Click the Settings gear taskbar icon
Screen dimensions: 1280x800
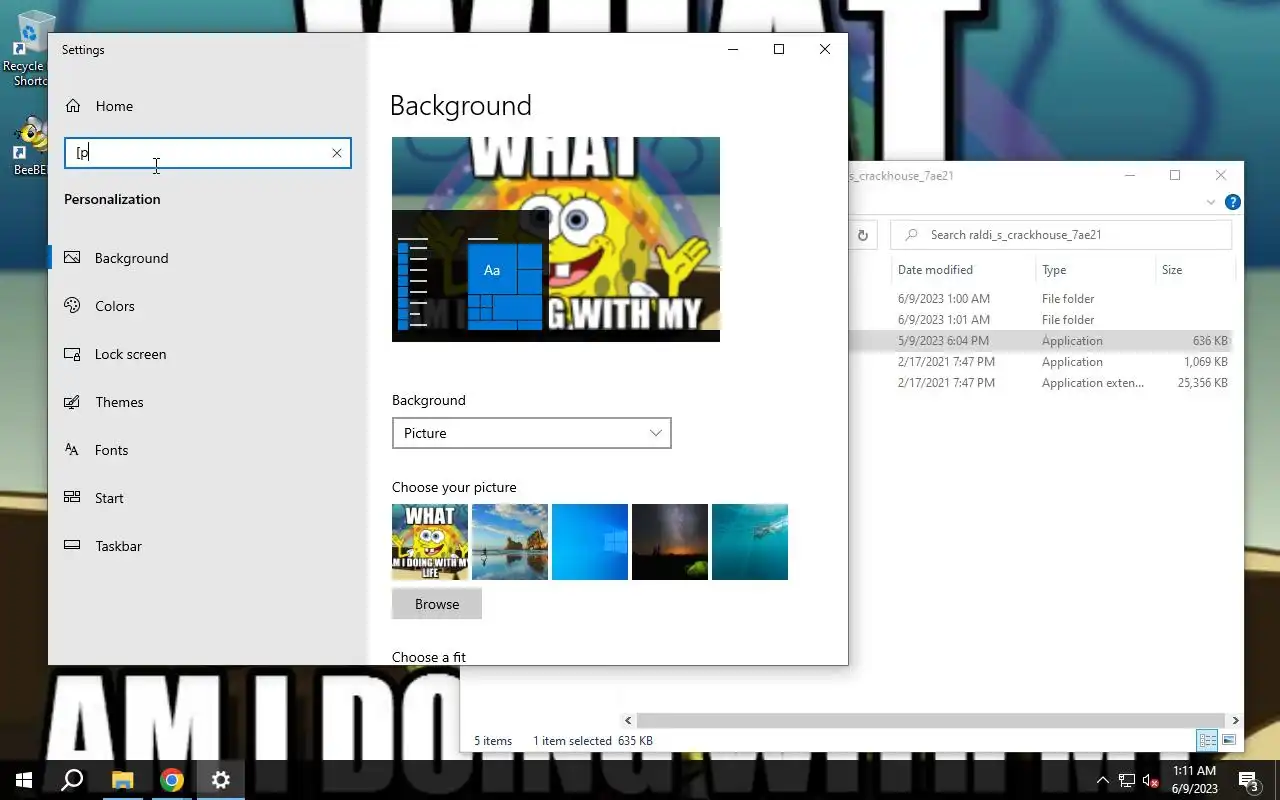click(221, 780)
